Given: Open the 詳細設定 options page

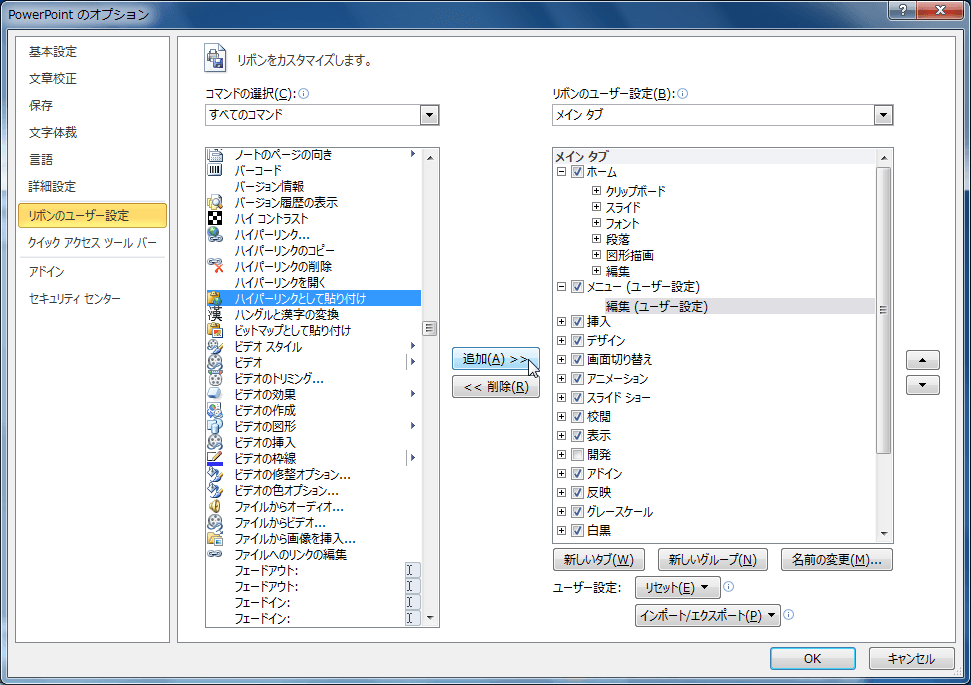Looking at the screenshot, I should [52, 186].
